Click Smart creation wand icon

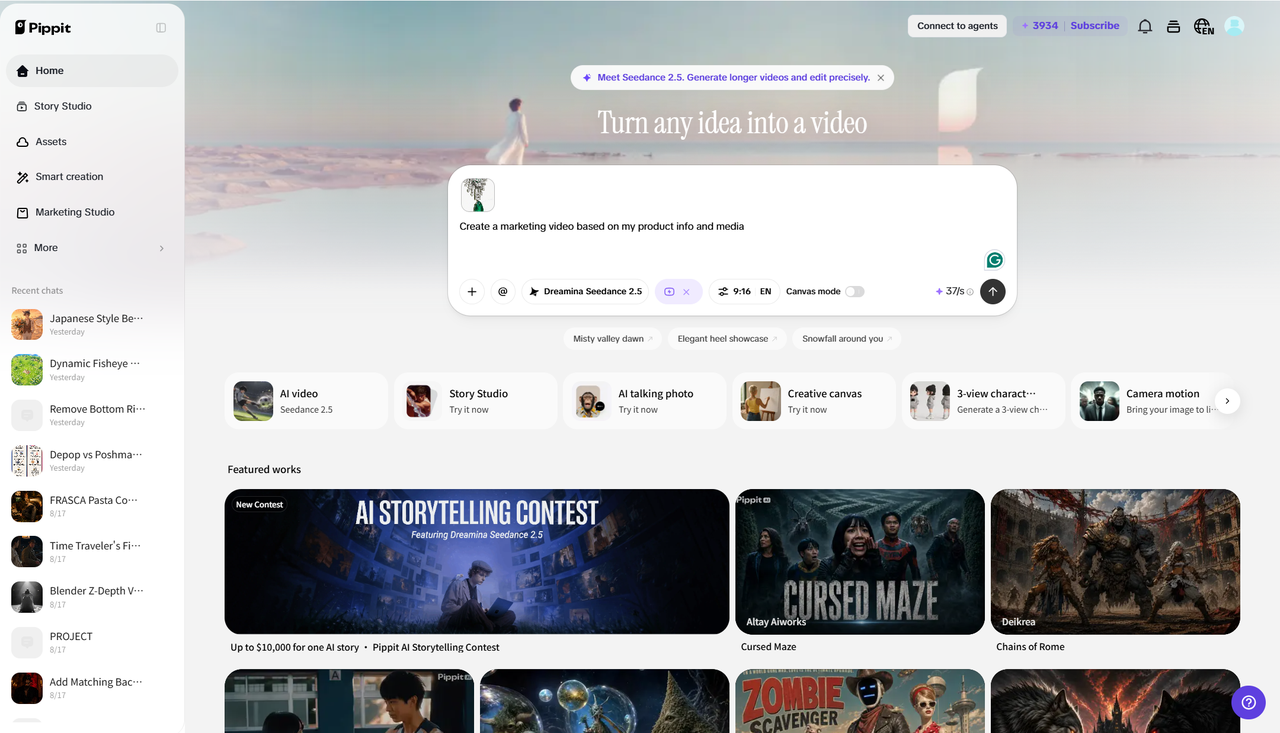pyautogui.click(x=22, y=177)
